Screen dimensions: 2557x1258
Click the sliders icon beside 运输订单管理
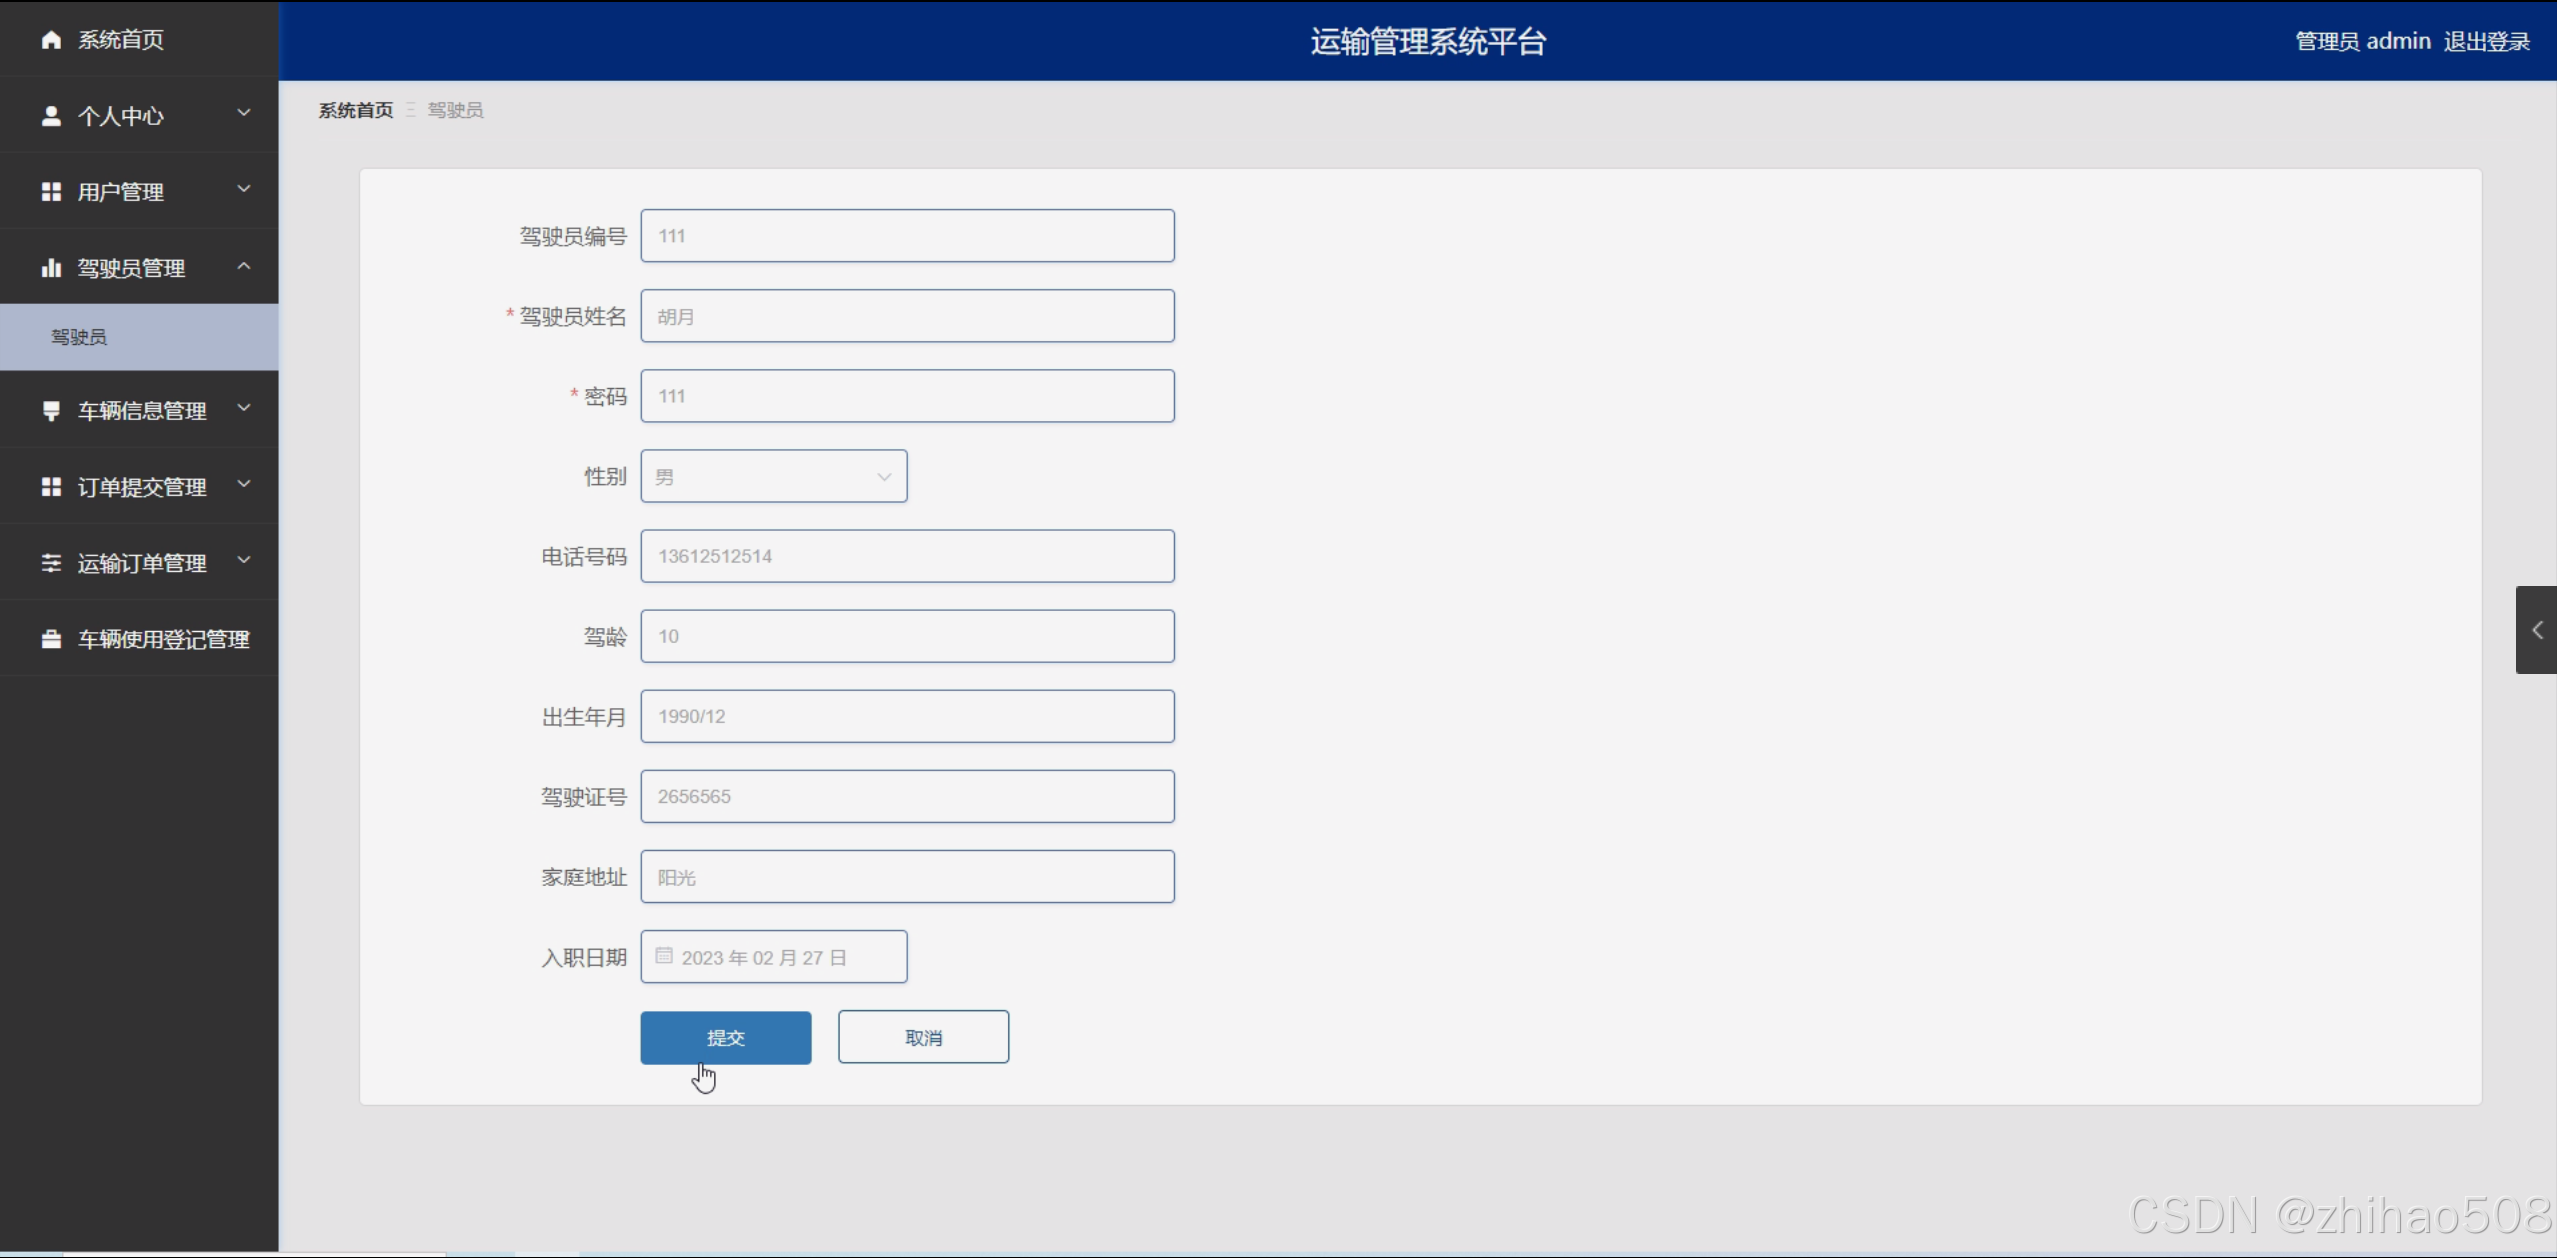[x=51, y=563]
